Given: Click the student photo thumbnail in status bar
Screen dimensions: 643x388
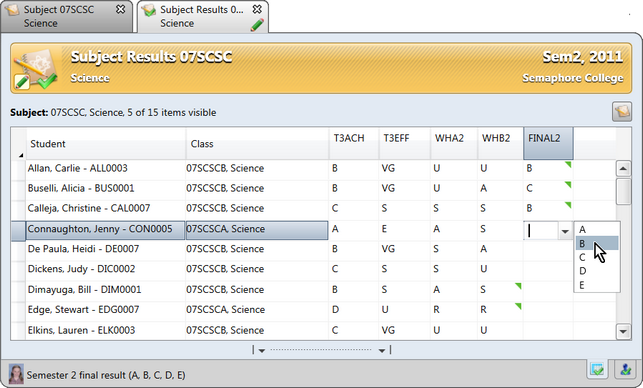Looking at the screenshot, I should (x=16, y=374).
